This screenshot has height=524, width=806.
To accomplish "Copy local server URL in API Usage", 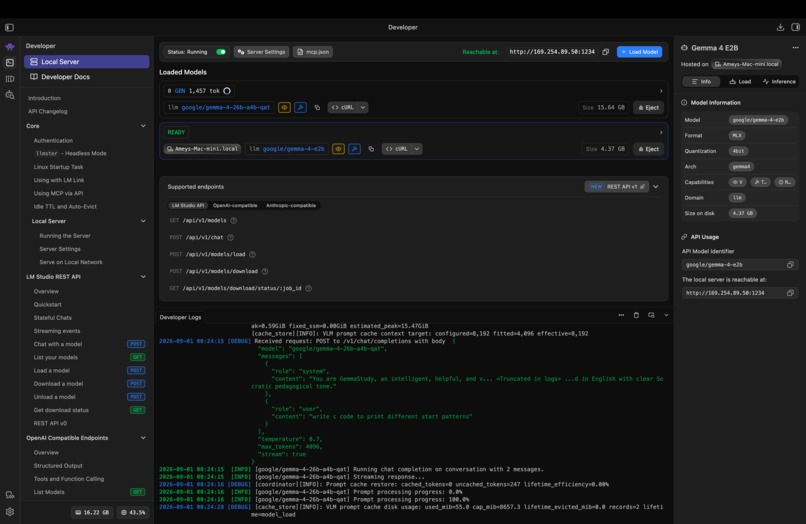I will pyautogui.click(x=790, y=293).
